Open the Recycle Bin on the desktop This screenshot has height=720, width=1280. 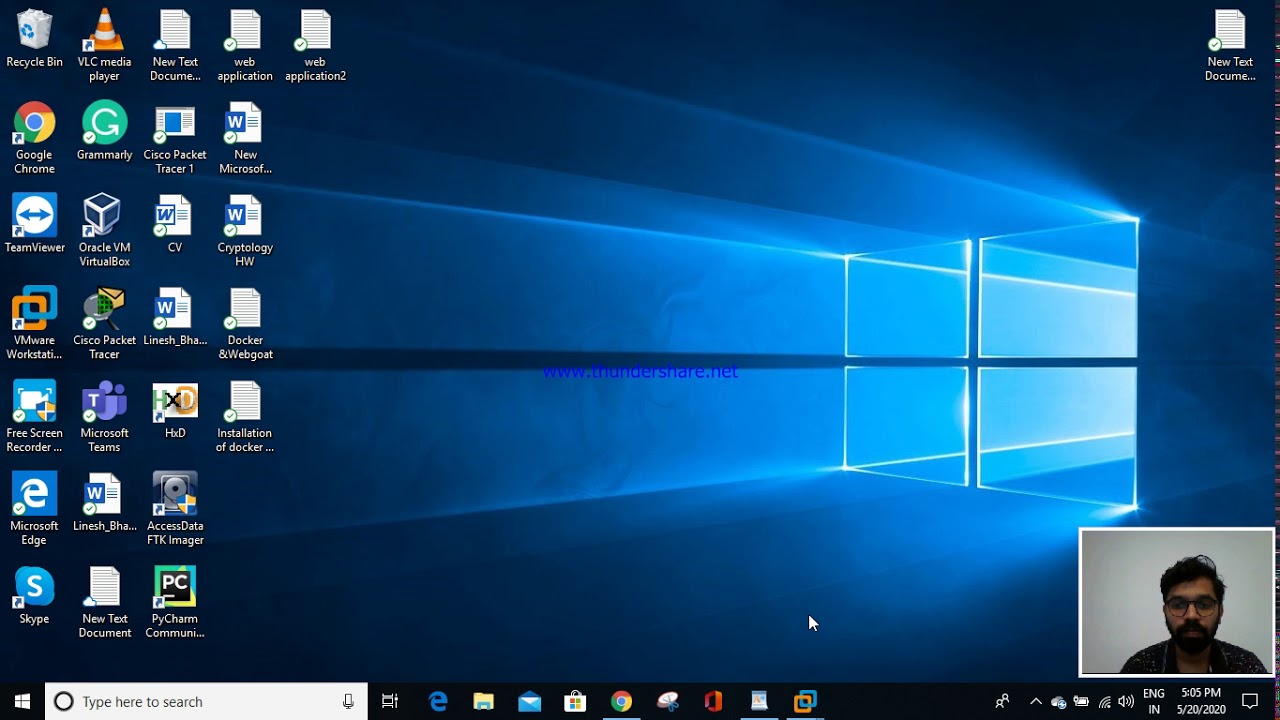[x=34, y=40]
